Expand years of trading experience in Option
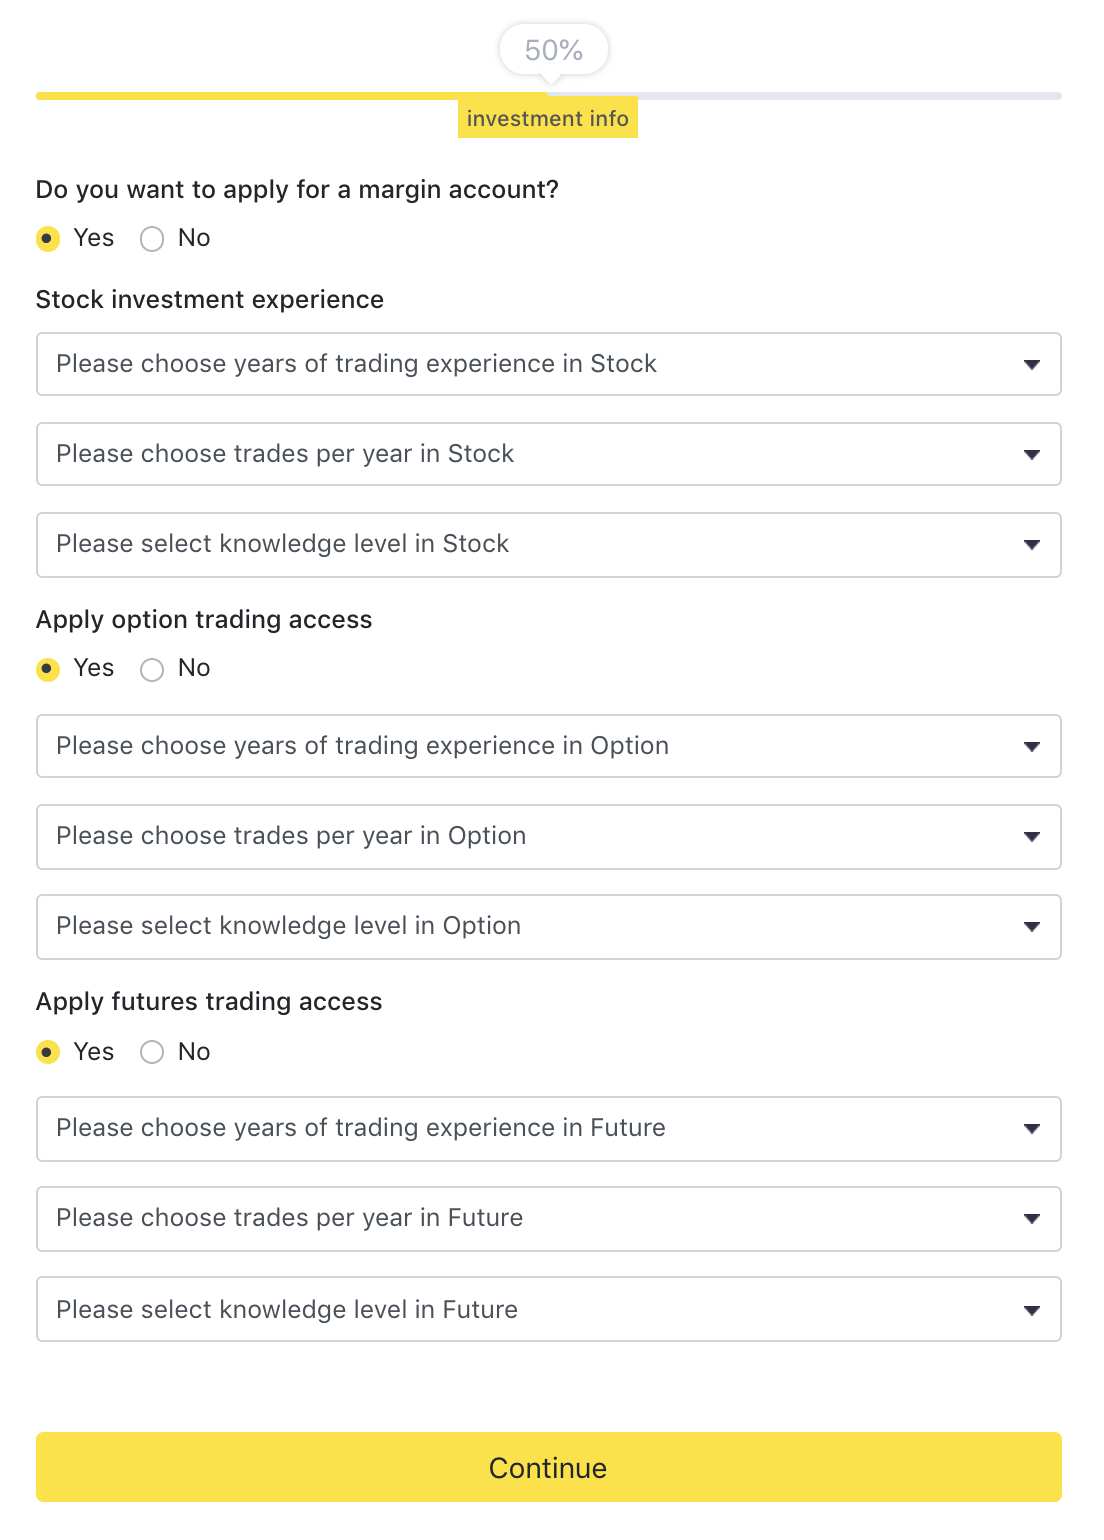 [548, 746]
